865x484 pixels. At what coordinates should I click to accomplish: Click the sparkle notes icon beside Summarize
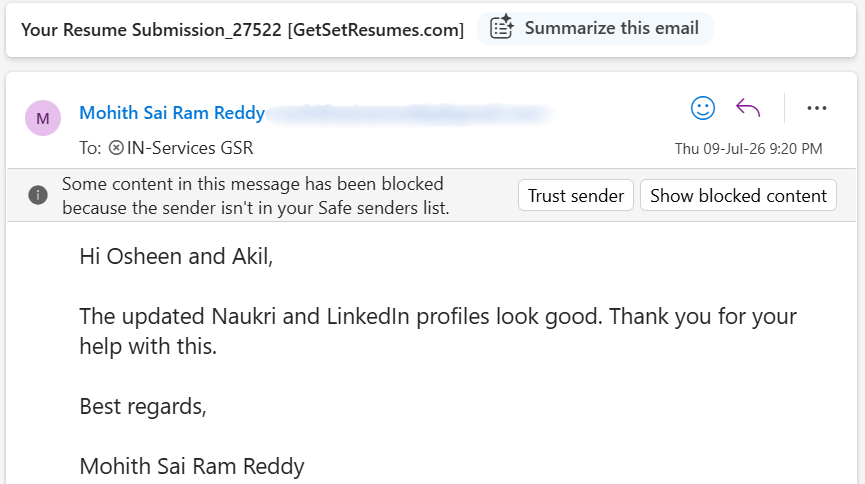tap(501, 28)
